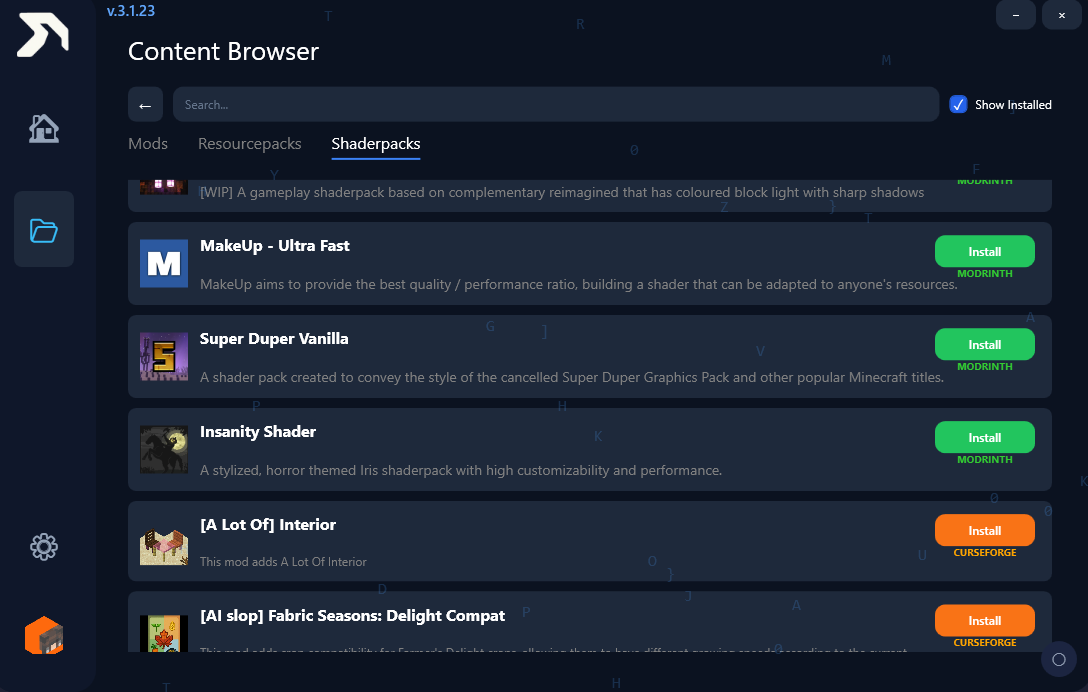Click the version label v.3.1.23
Screen dimensions: 1088x692
click(x=130, y=11)
